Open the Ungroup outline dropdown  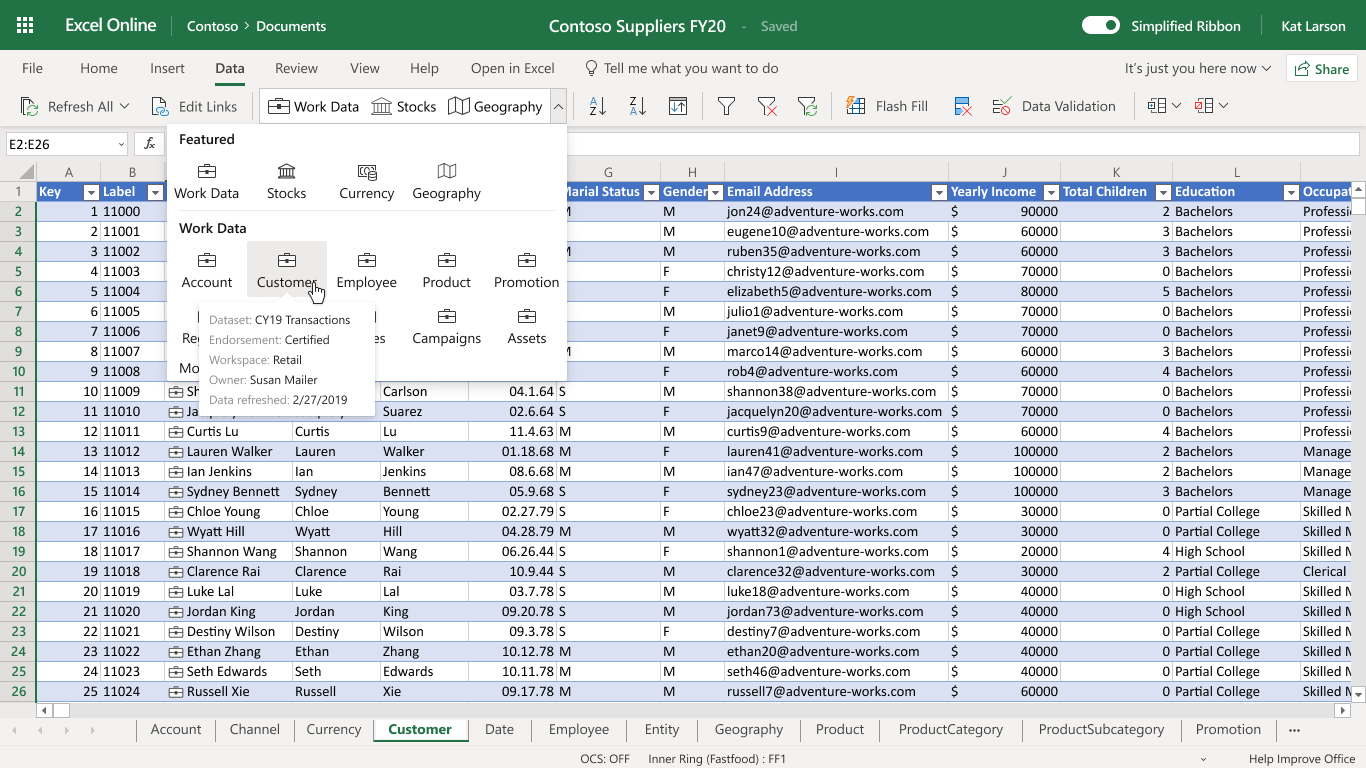pos(1211,106)
